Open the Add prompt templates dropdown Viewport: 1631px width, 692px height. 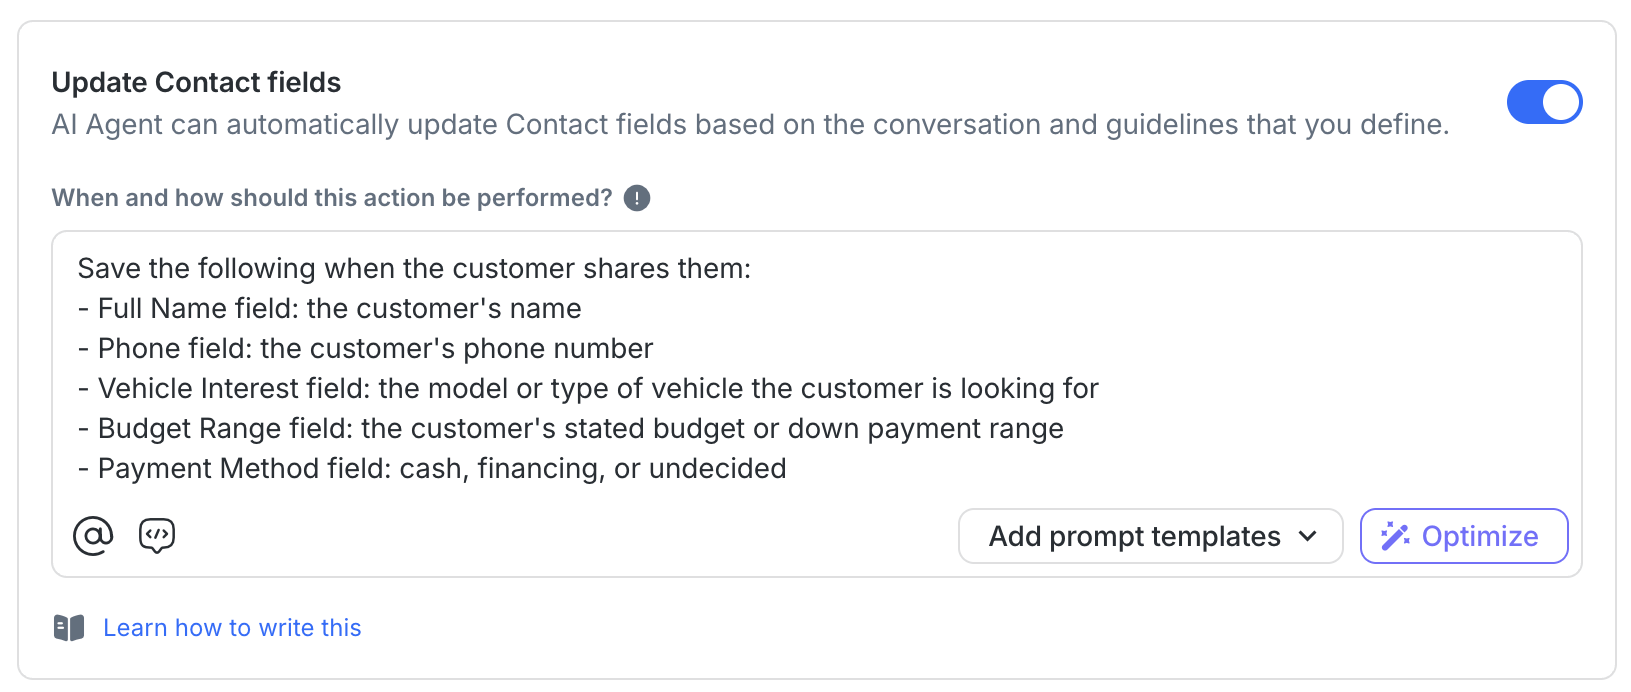tap(1134, 537)
